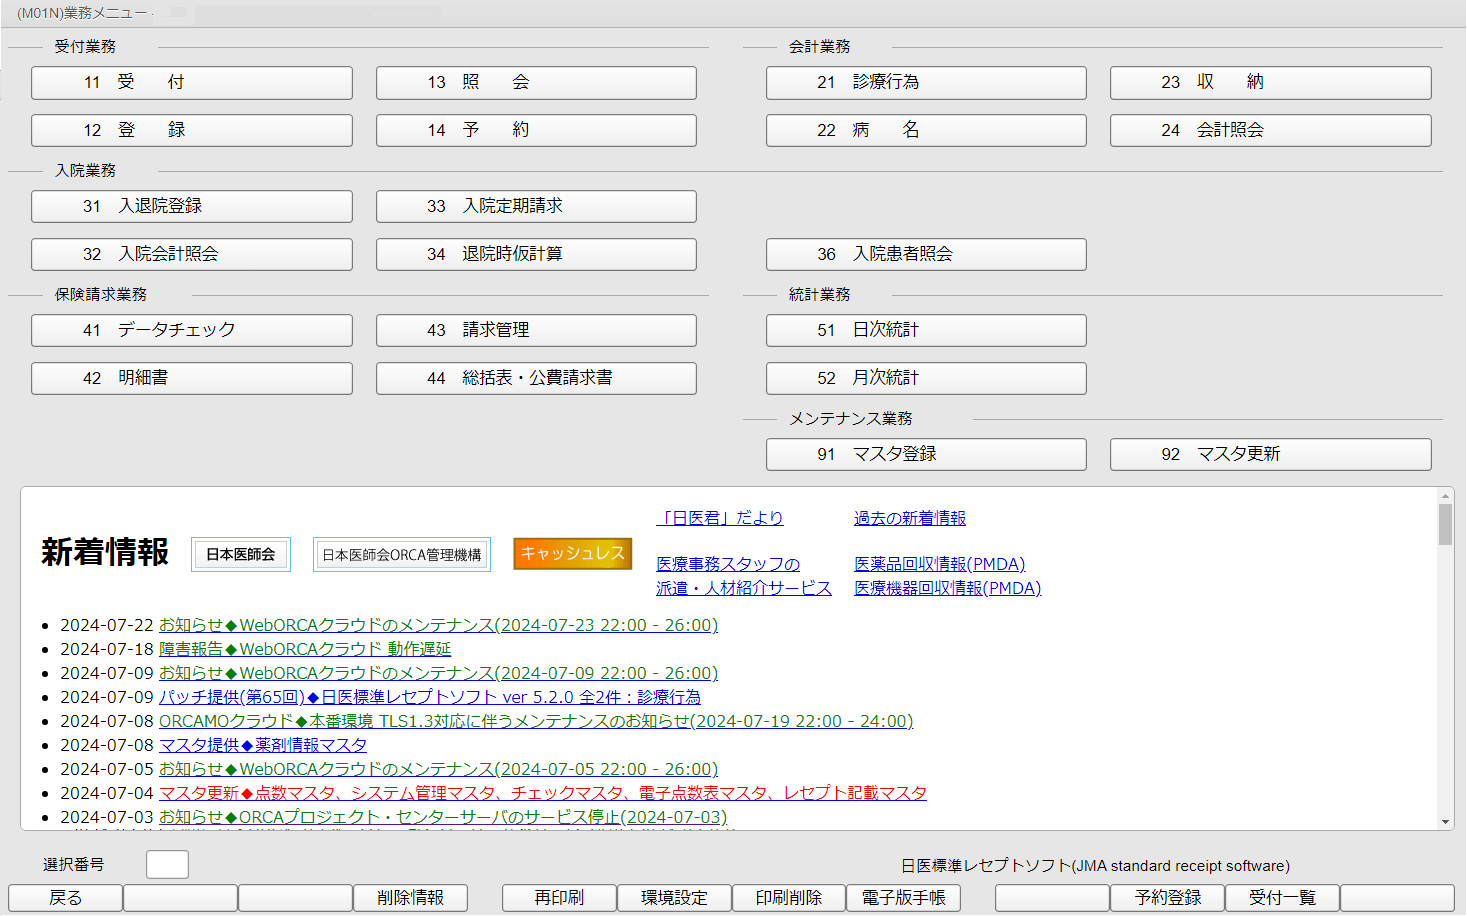Open 電子版手帳
The image size is (1467, 916).
[x=903, y=898]
